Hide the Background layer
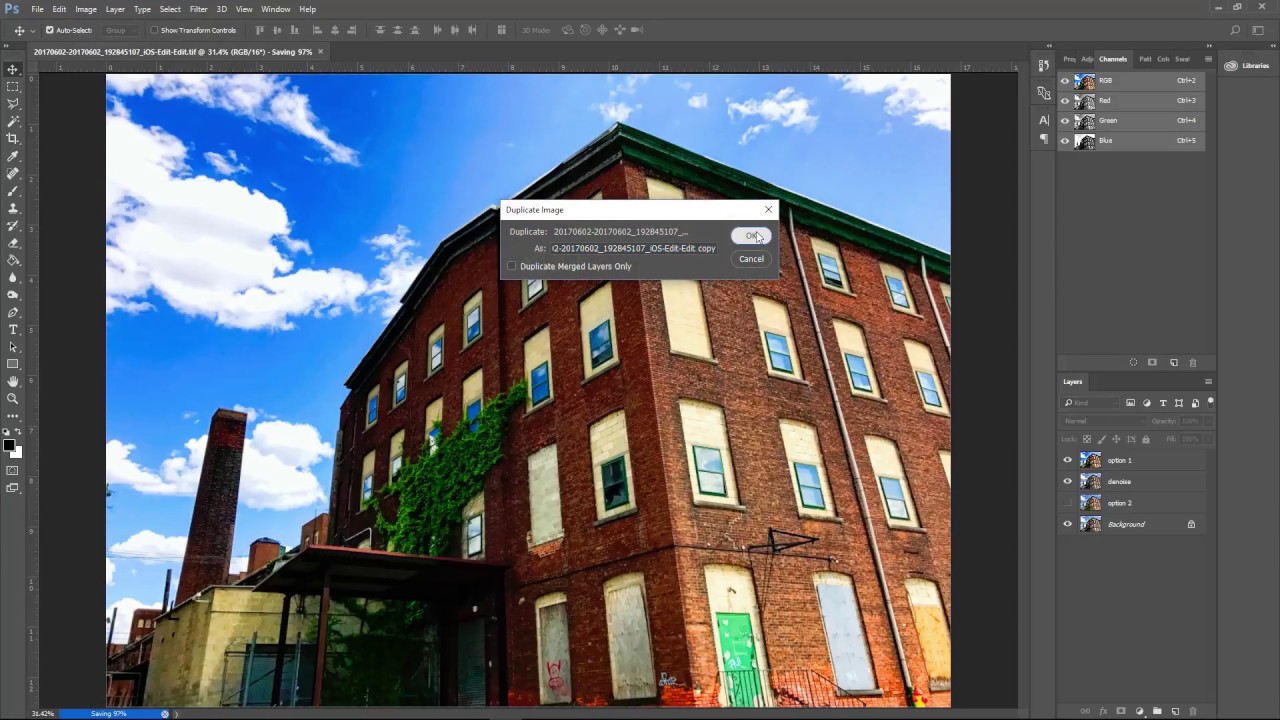This screenshot has height=720, width=1280. point(1067,524)
